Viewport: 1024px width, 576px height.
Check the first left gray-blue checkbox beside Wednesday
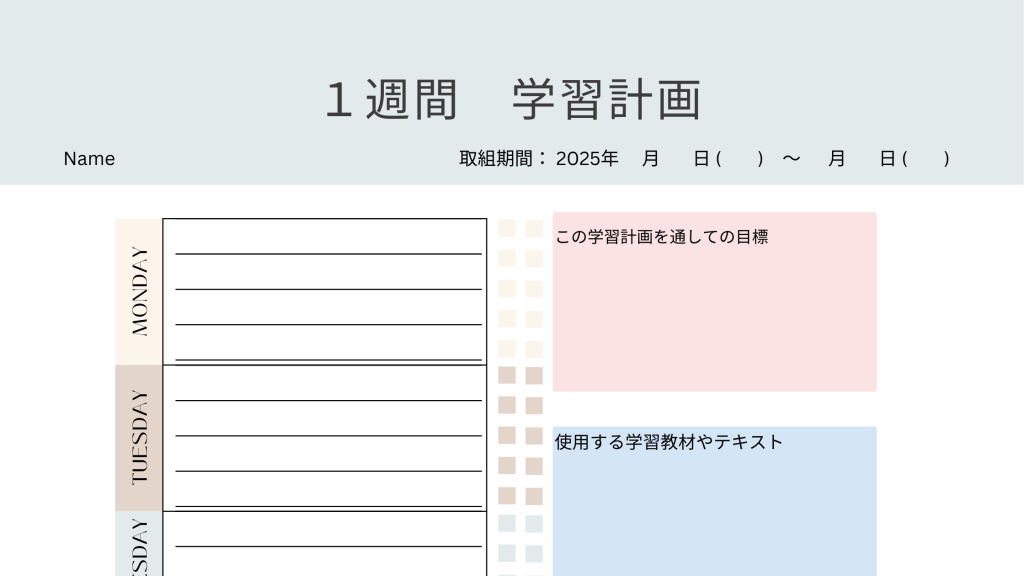pos(507,523)
